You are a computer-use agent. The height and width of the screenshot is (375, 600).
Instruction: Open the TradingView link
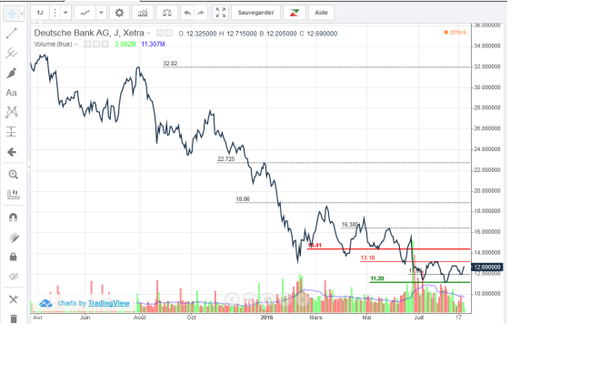tap(109, 303)
